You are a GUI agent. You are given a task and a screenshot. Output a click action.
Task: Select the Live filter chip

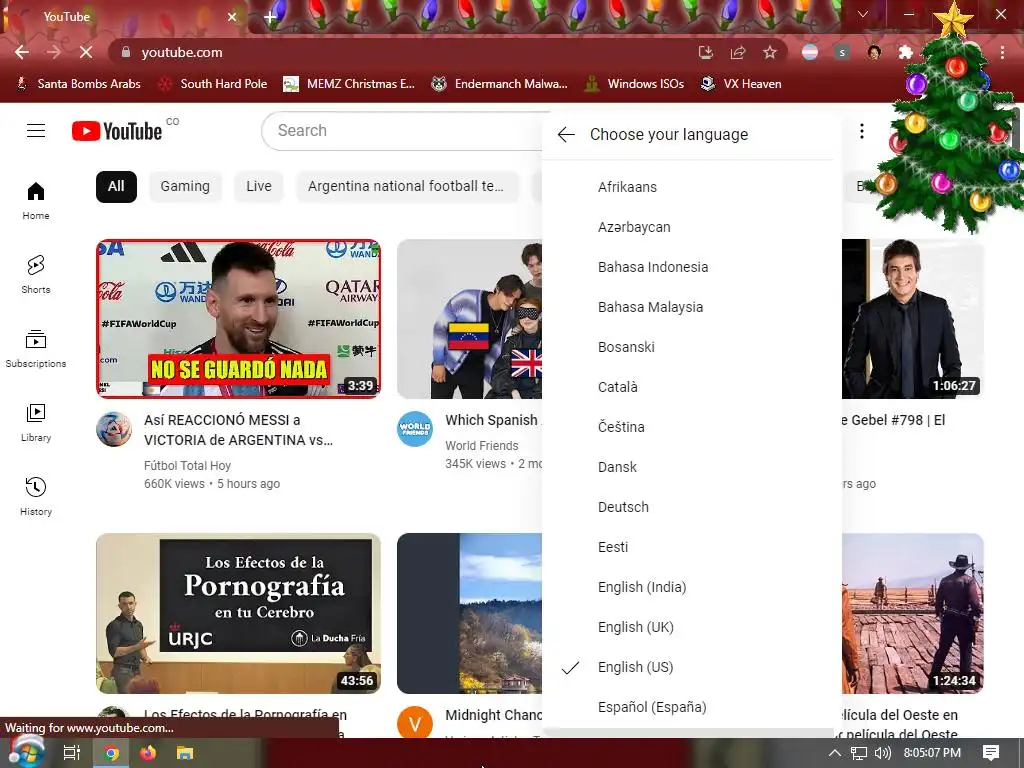click(259, 187)
